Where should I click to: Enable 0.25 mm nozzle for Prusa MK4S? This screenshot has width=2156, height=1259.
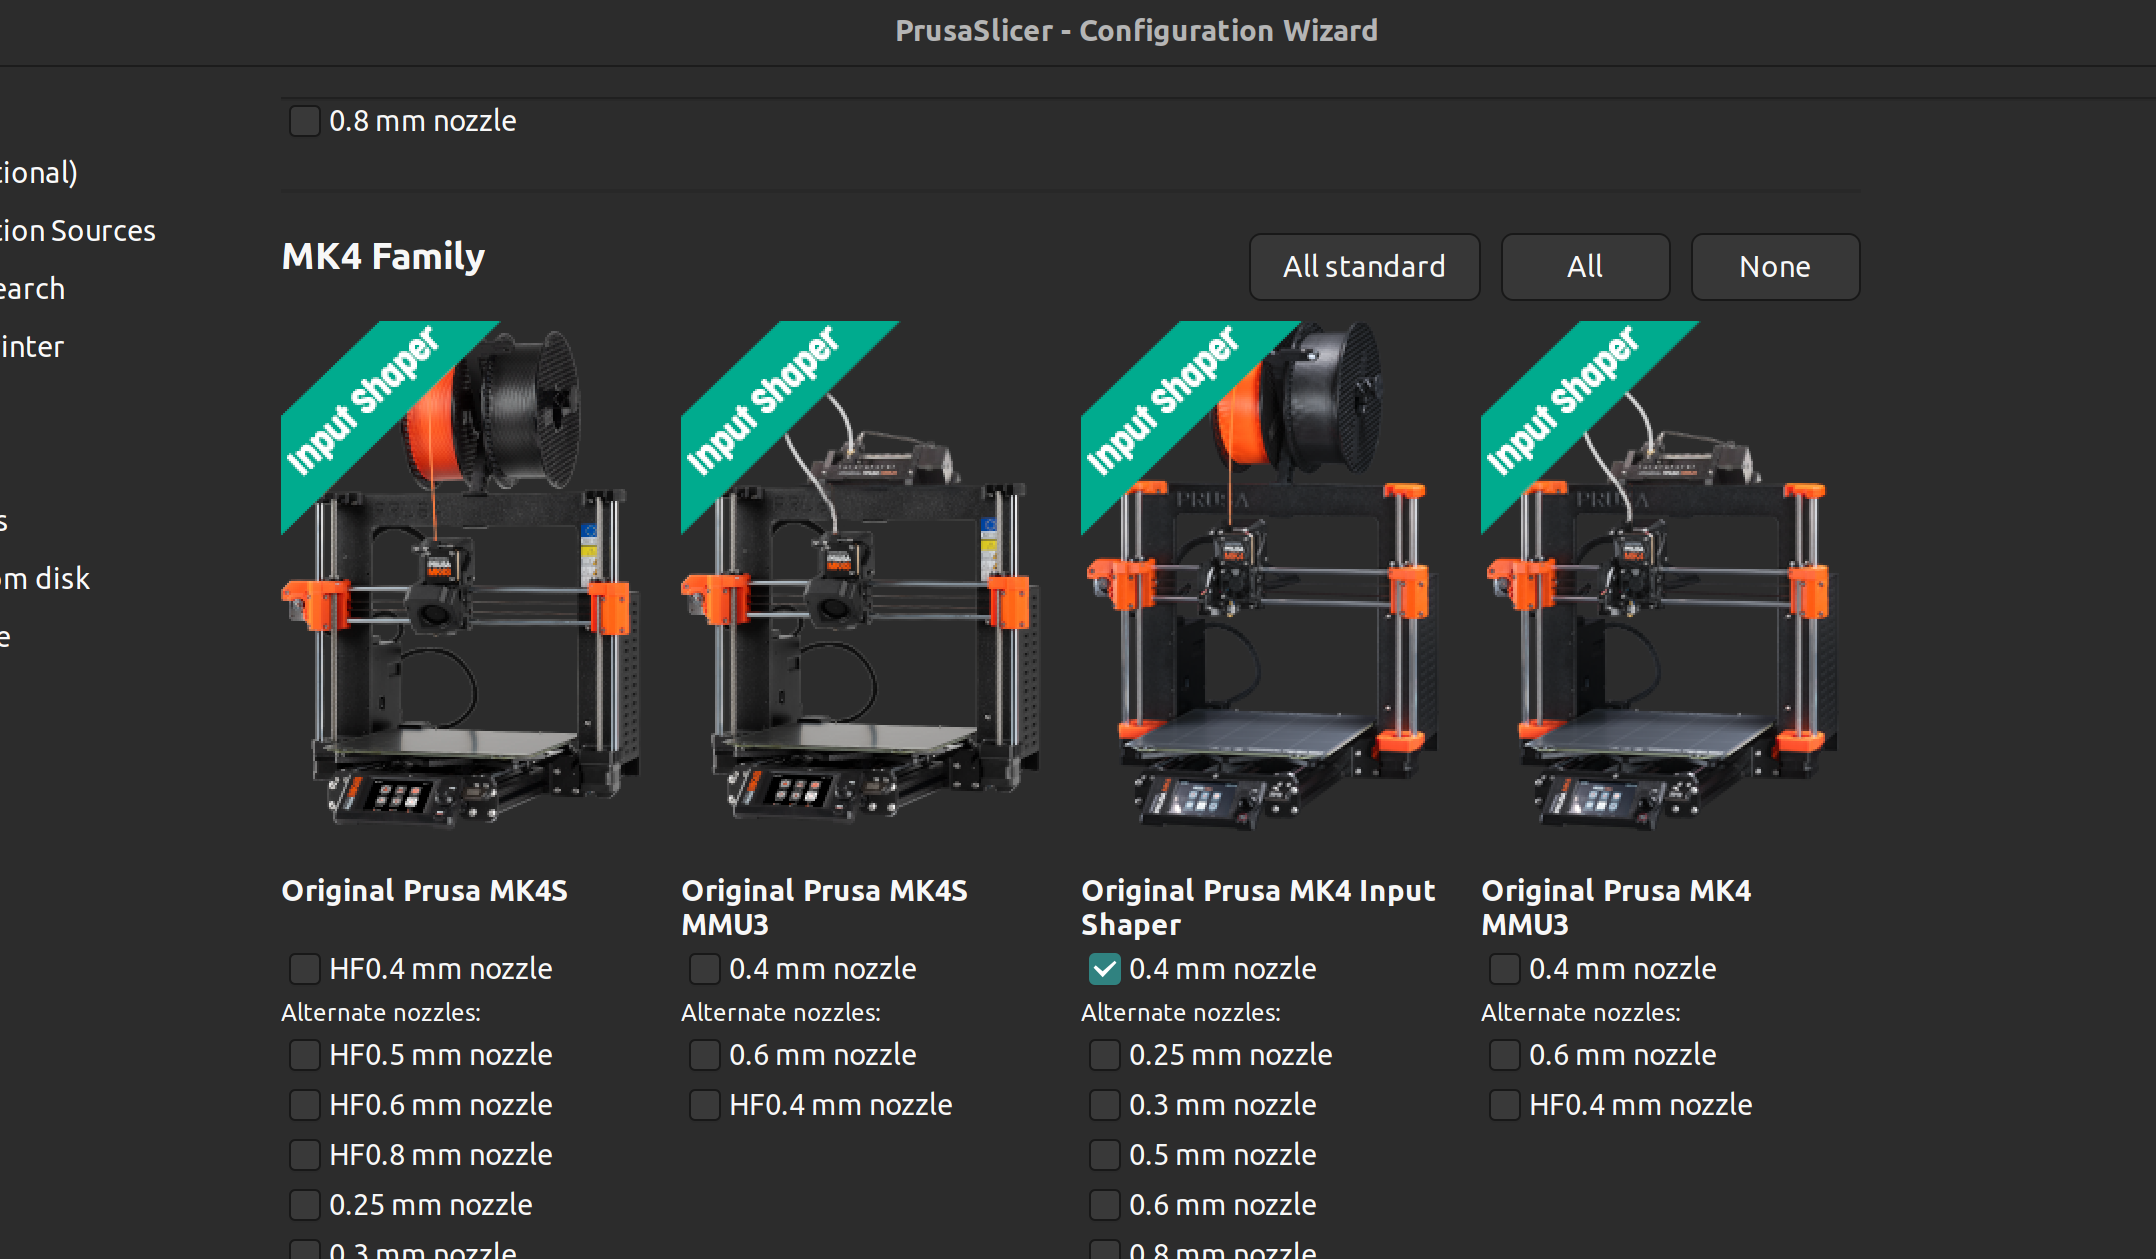click(304, 1205)
